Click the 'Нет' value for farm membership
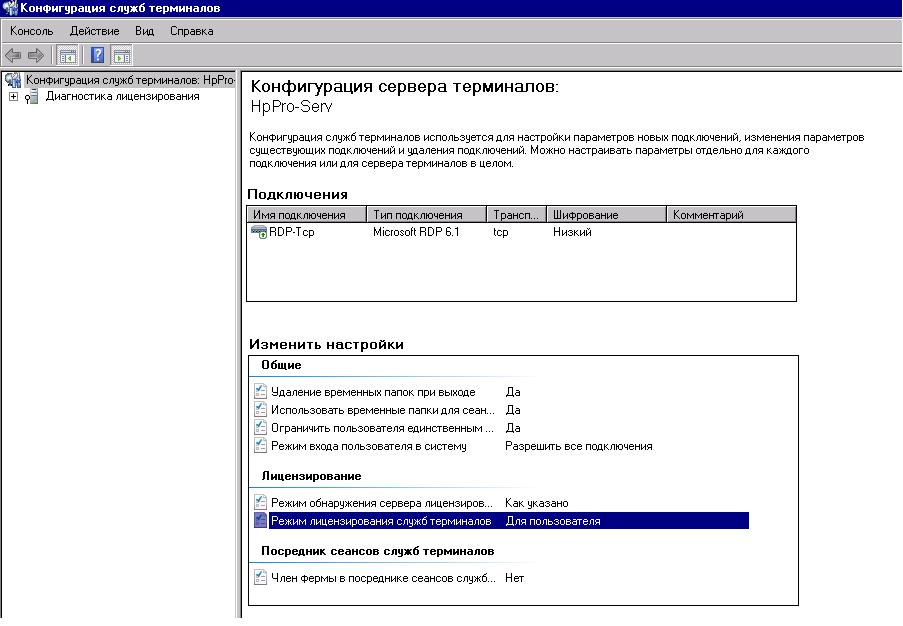903x626 pixels. click(x=514, y=578)
